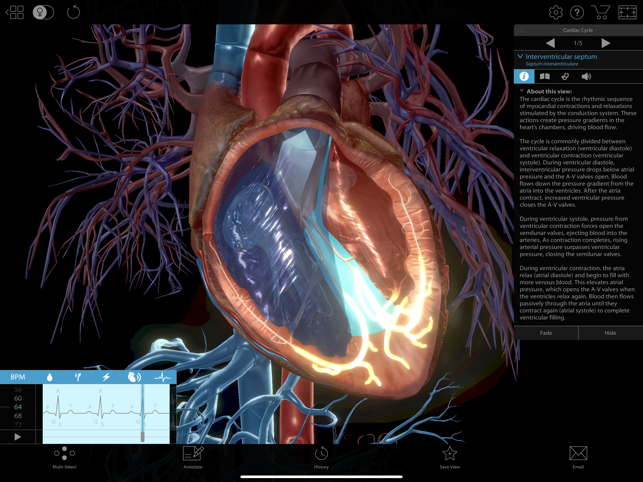This screenshot has height=482, width=643.
Task: Toggle the male/female gender switch
Action: coord(42,13)
